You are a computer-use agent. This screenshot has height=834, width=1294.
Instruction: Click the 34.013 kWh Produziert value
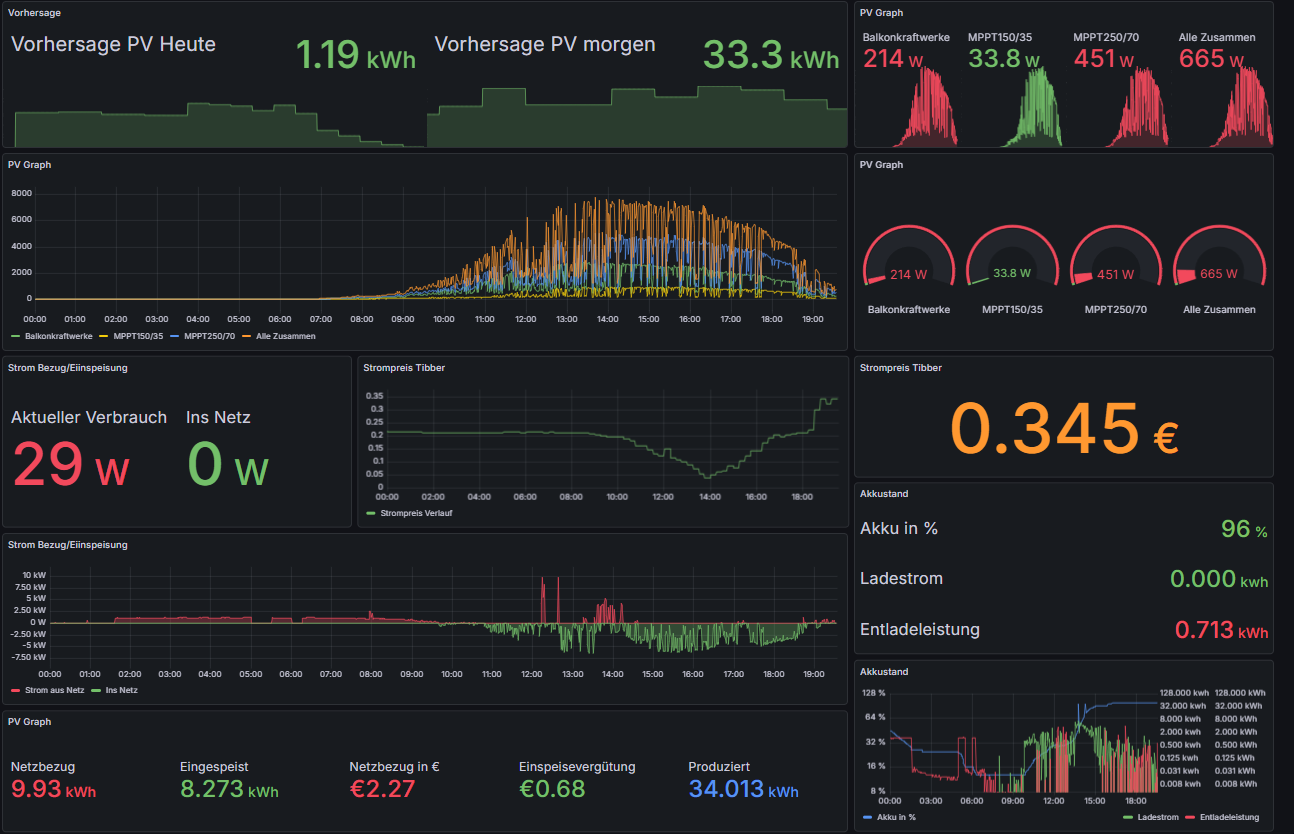[743, 789]
